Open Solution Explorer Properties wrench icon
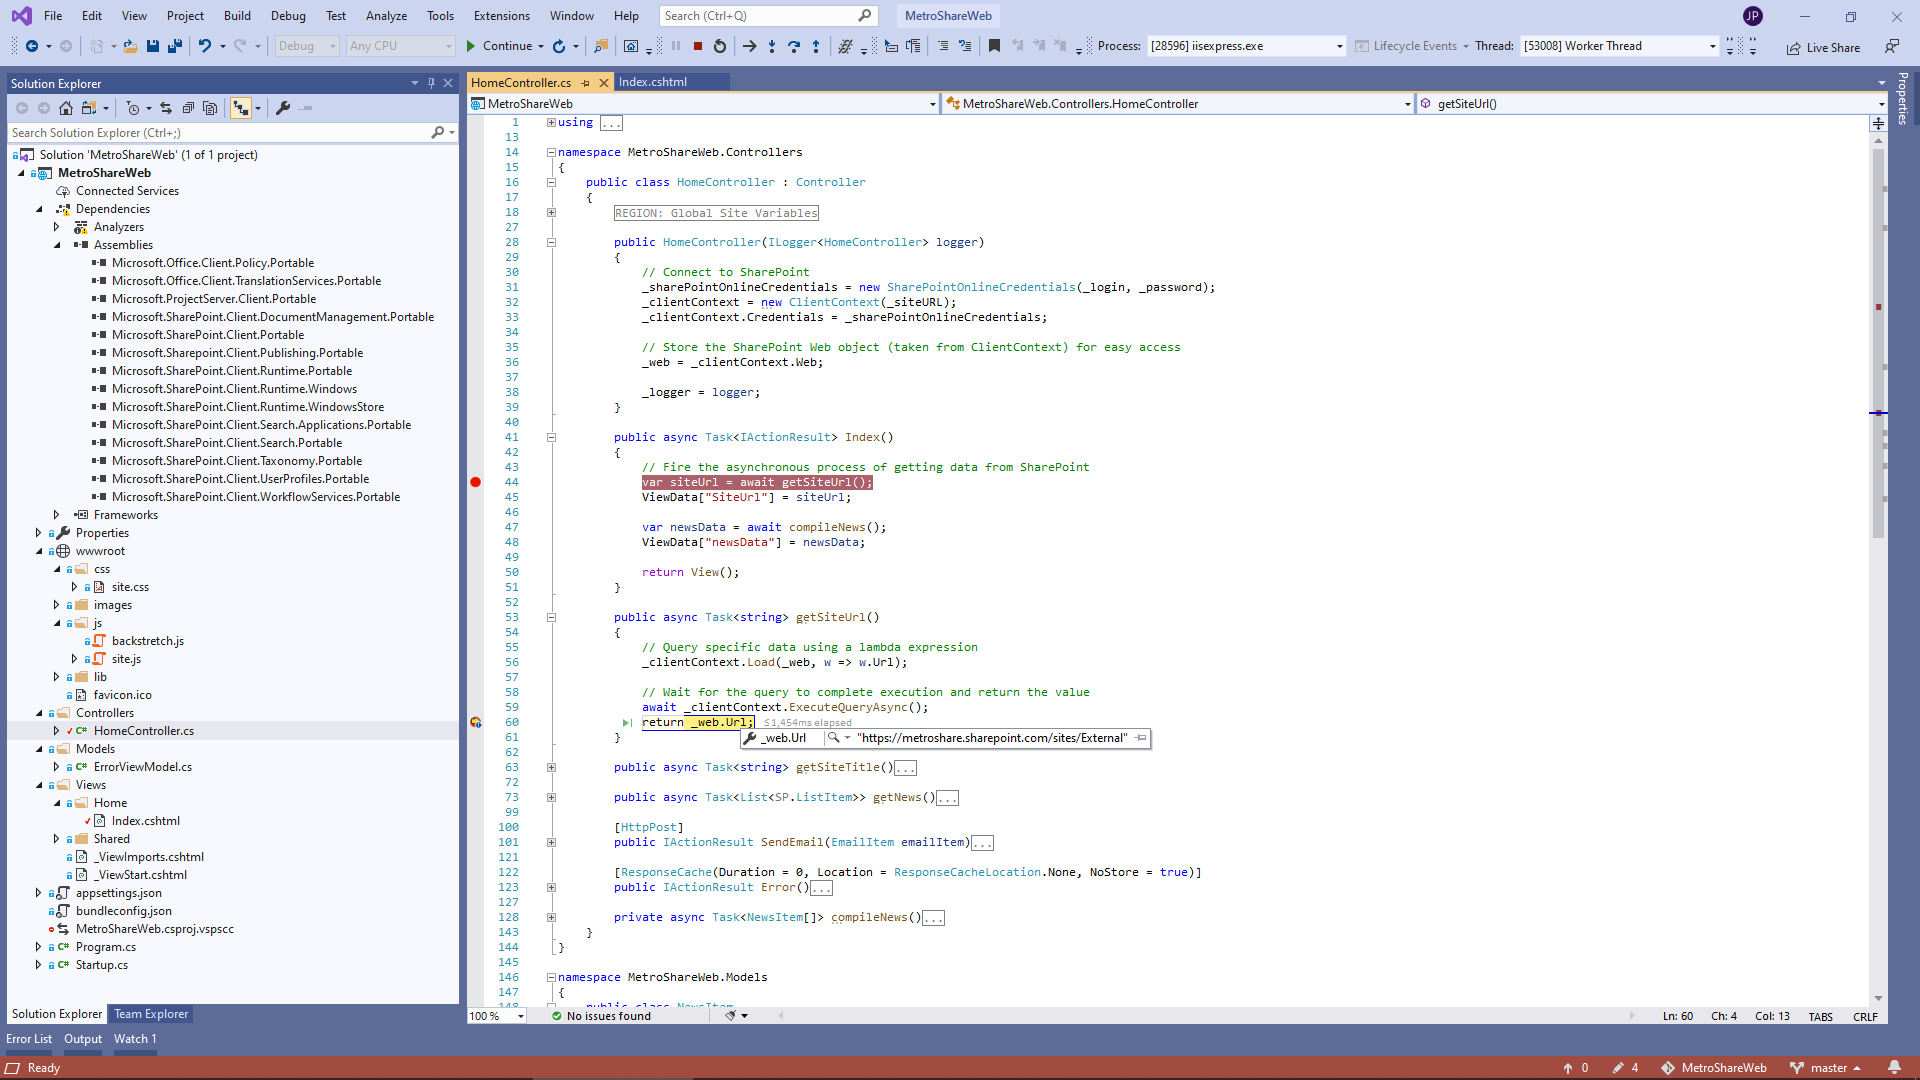The height and width of the screenshot is (1080, 1920). tap(283, 108)
